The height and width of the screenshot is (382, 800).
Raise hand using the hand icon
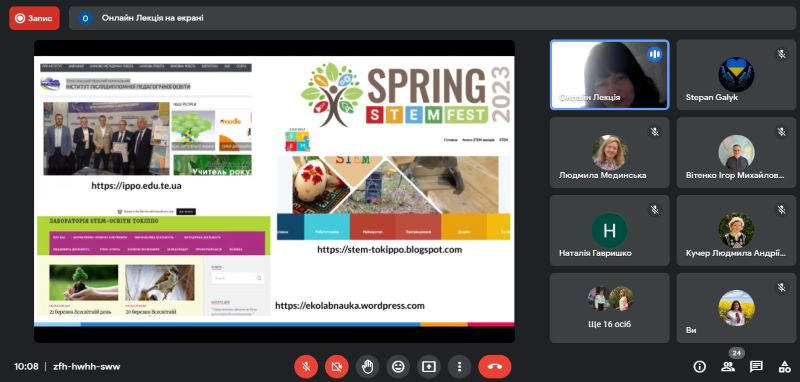367,366
